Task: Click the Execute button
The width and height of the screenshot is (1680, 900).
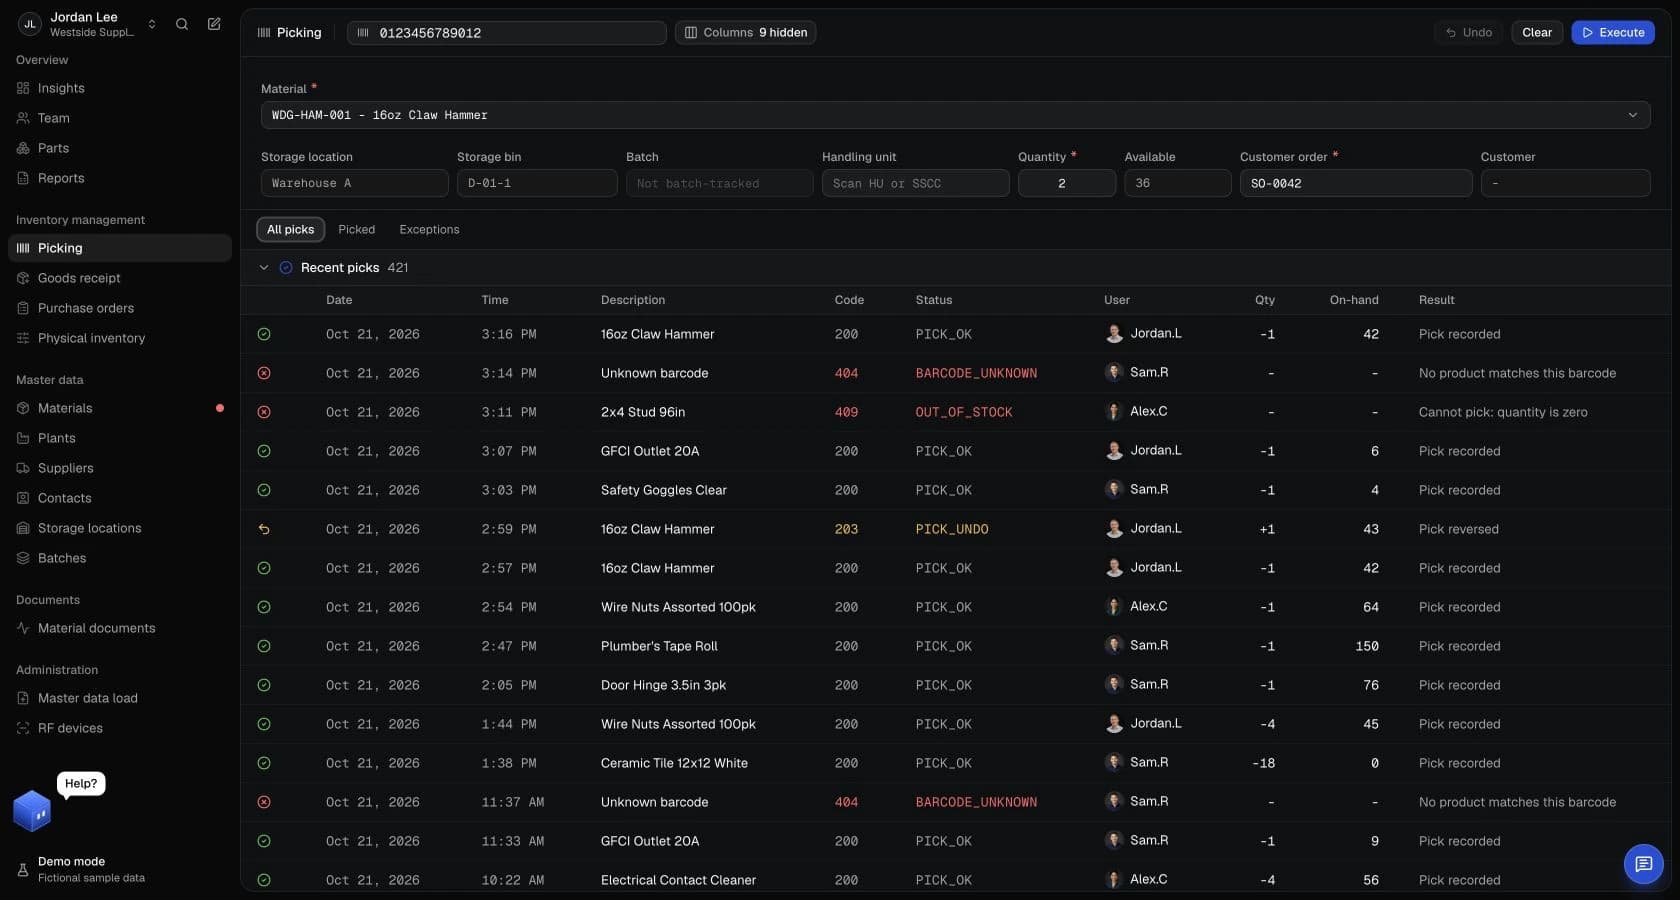Action: pos(1613,33)
